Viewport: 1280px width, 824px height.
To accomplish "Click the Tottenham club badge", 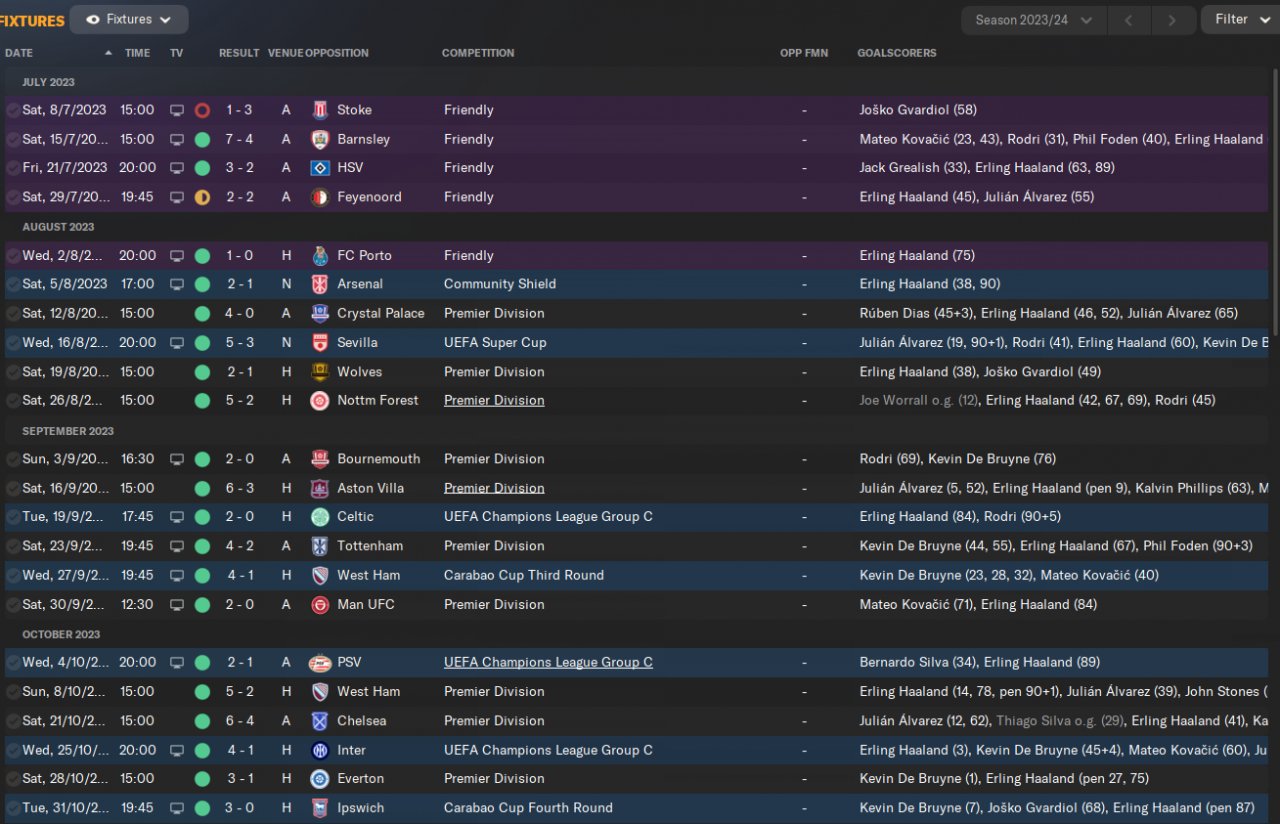I will pyautogui.click(x=320, y=546).
